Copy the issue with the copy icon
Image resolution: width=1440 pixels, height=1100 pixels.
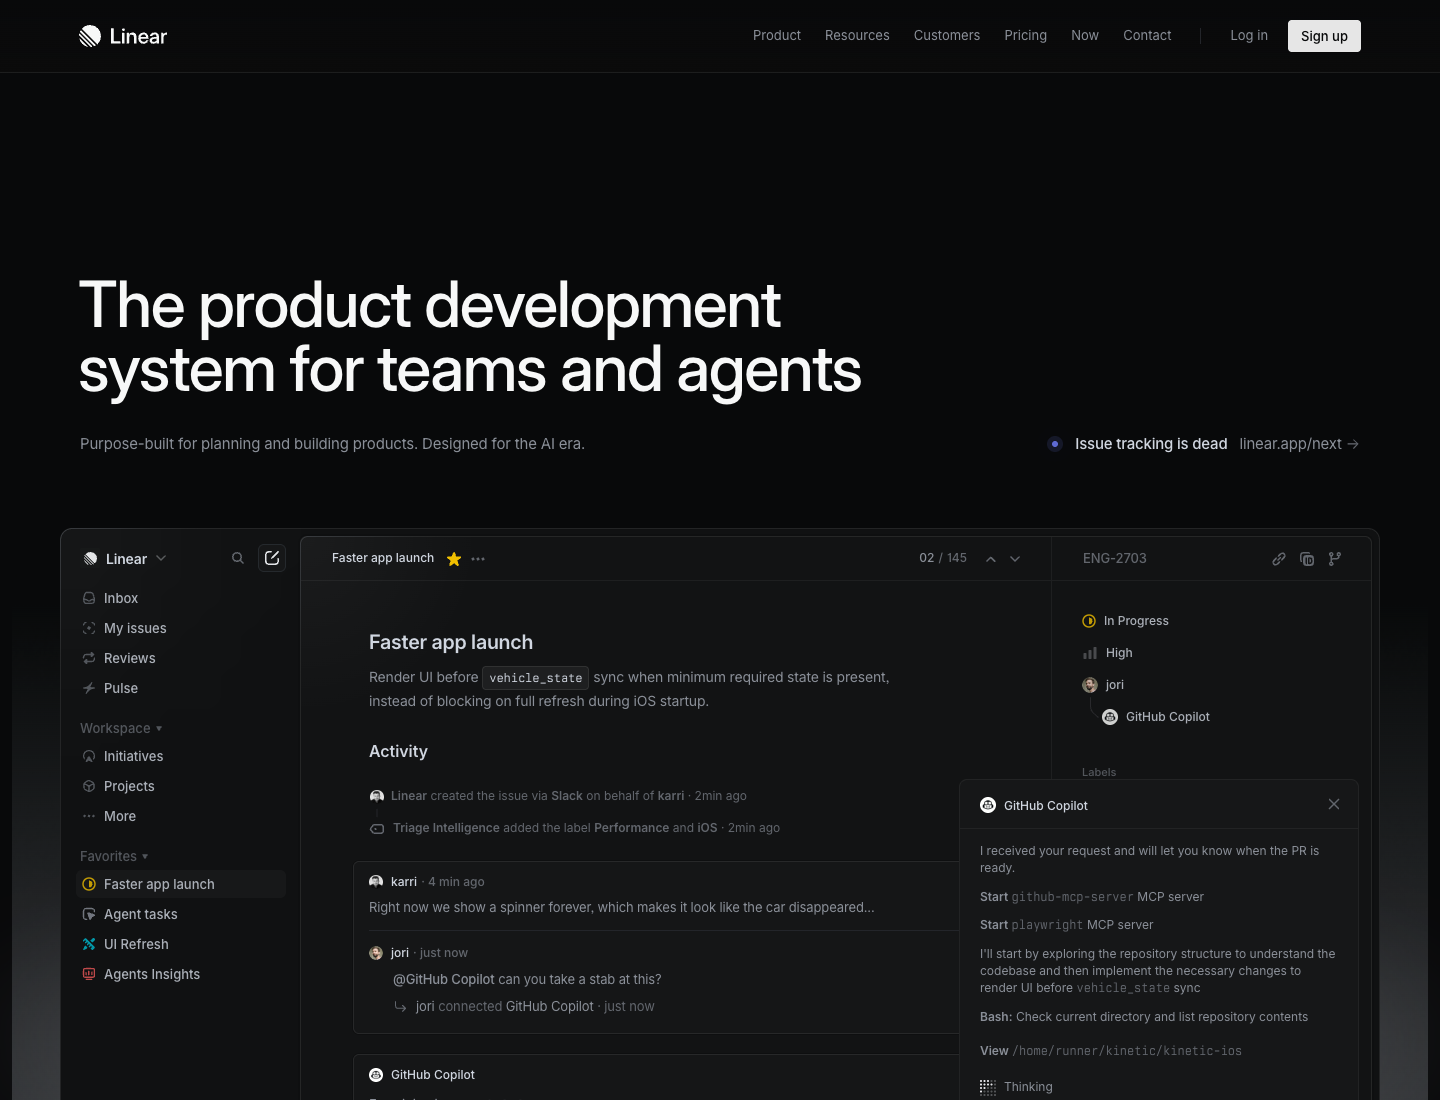coord(1307,559)
